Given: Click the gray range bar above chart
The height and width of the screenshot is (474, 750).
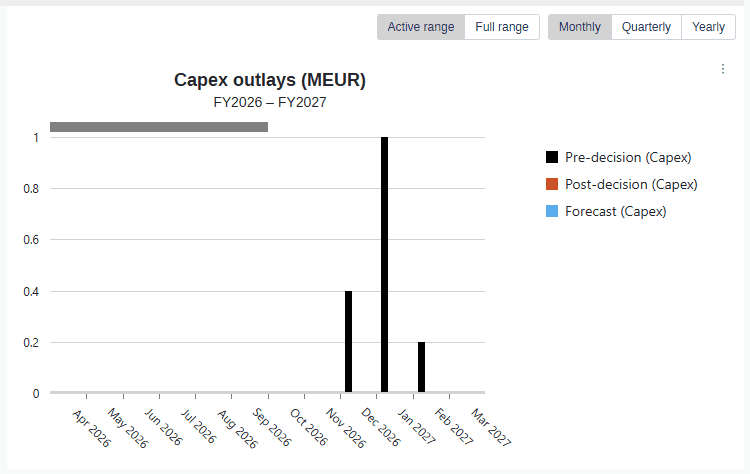Looking at the screenshot, I should click(159, 127).
